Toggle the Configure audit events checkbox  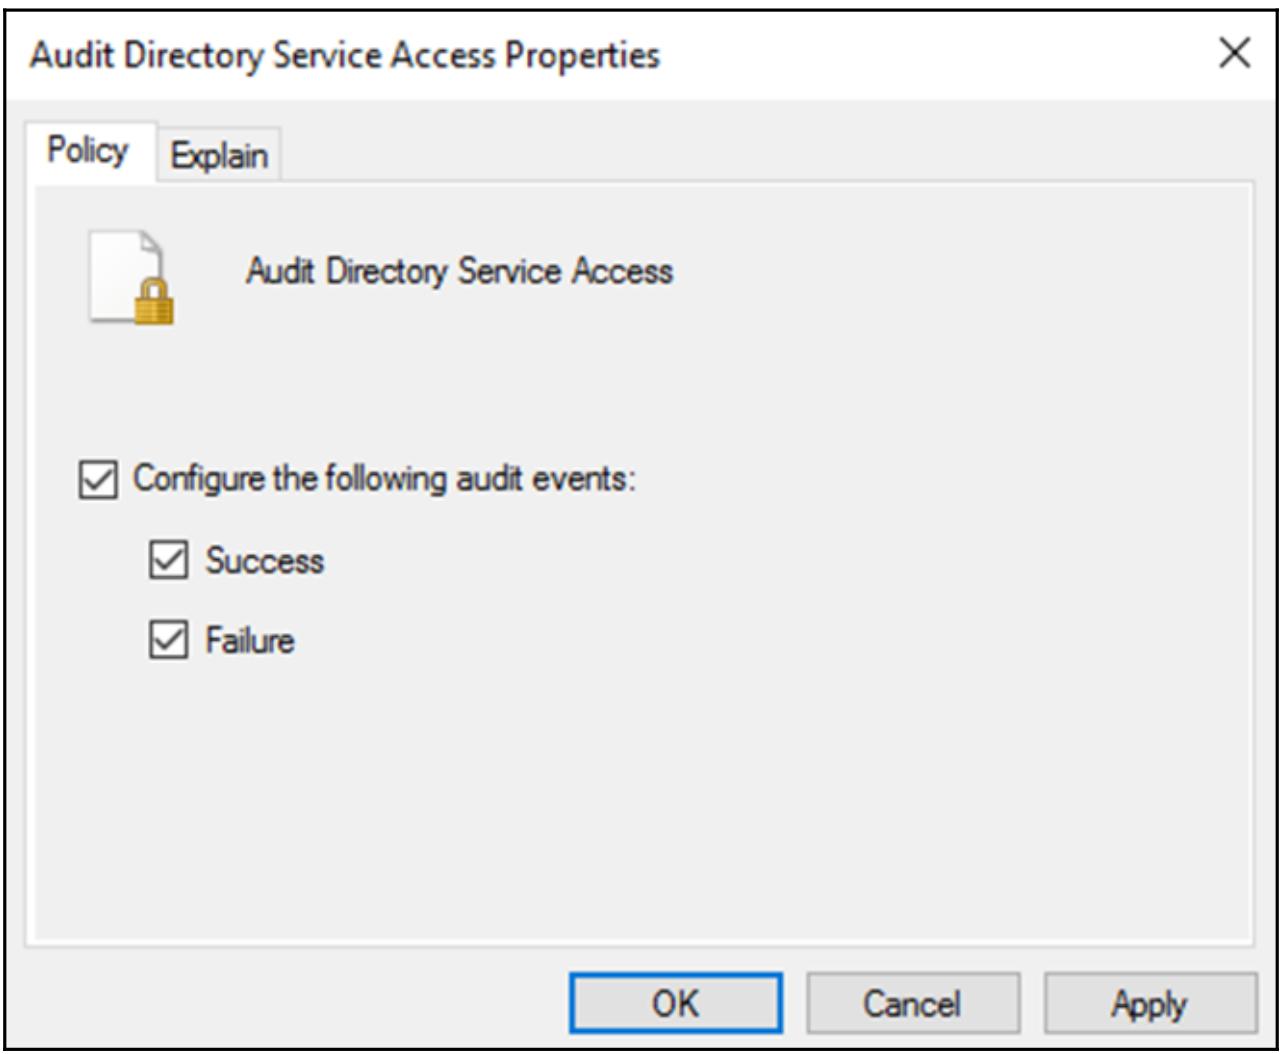point(97,479)
